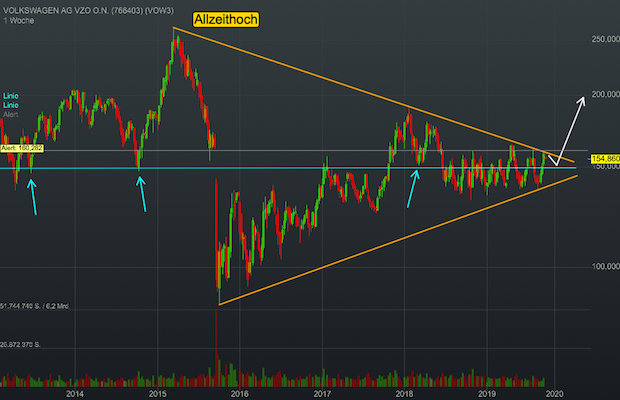Click the volume label '51.744.740 S. / 6,2 Mrd.'

tap(35, 306)
